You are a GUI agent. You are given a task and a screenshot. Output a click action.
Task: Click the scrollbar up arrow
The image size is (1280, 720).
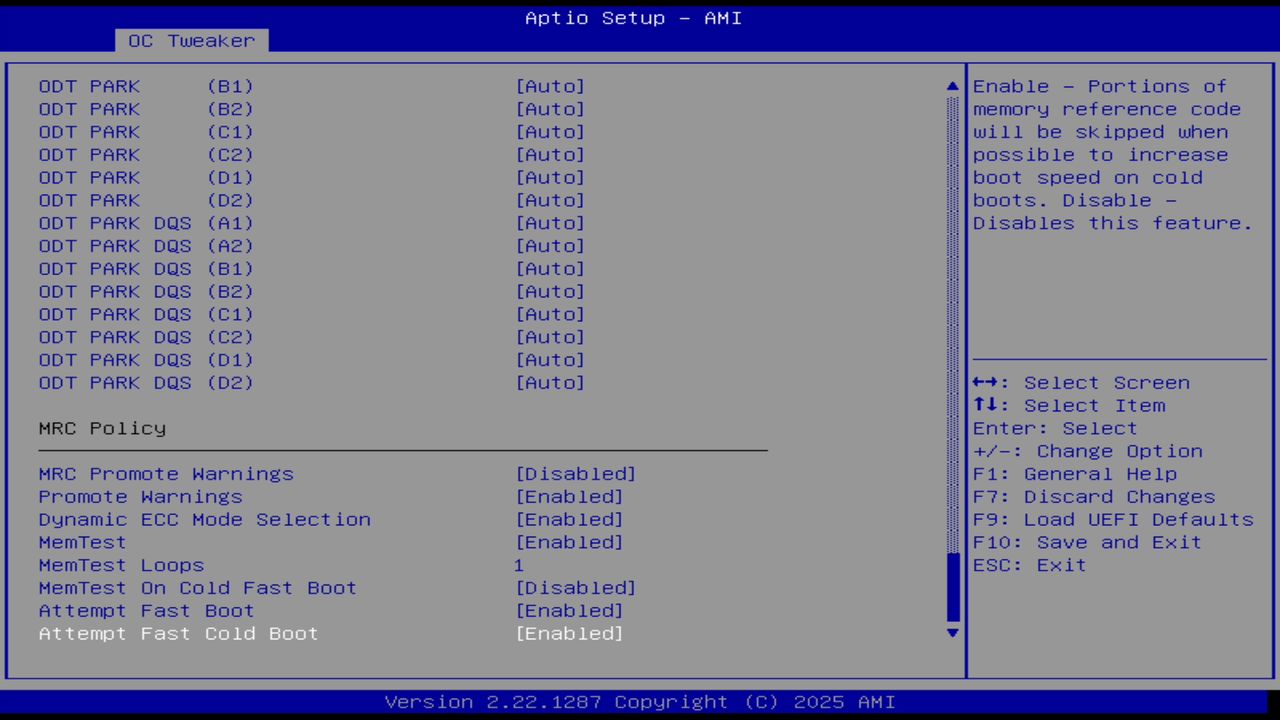click(952, 87)
